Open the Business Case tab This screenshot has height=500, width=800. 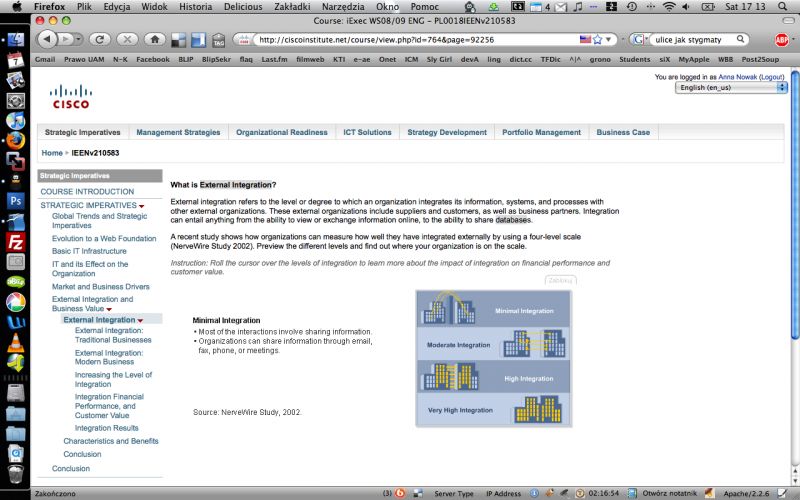tap(623, 132)
